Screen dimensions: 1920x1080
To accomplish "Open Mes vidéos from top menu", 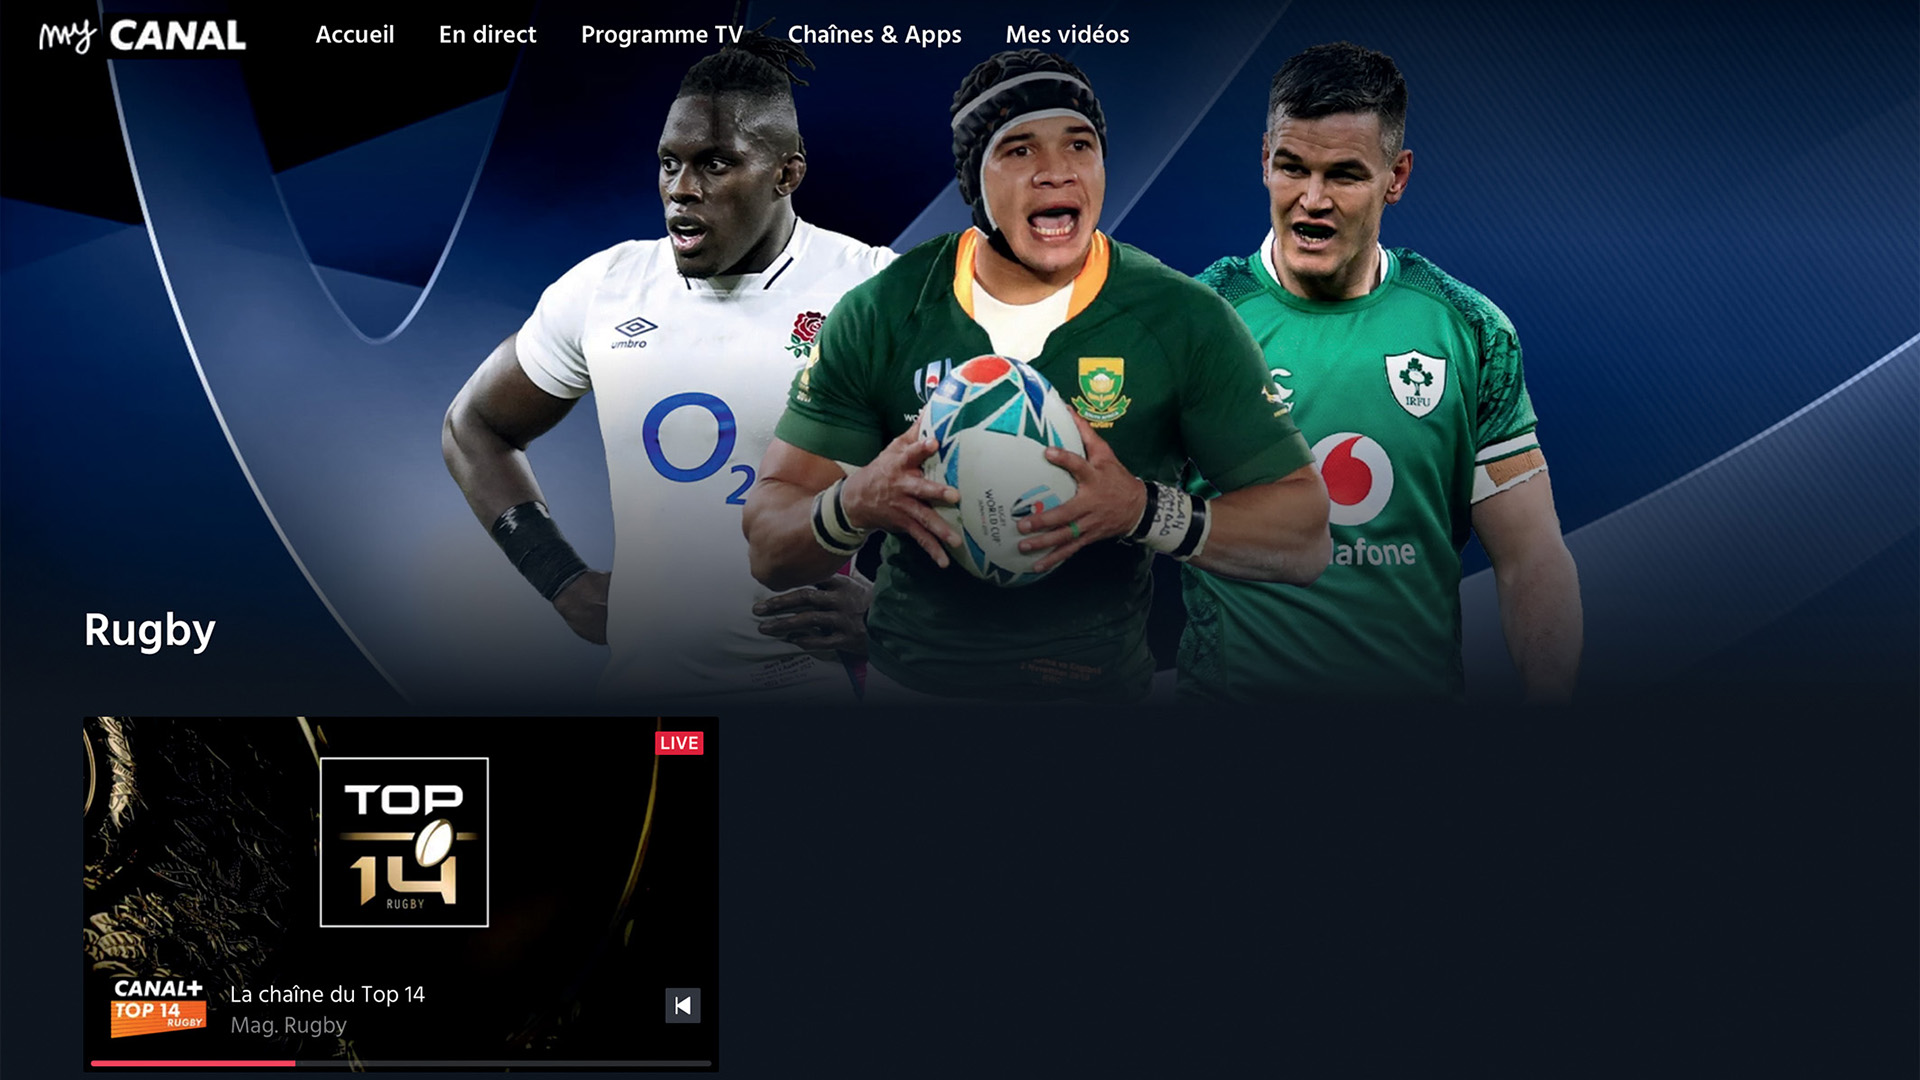I will click(1067, 35).
